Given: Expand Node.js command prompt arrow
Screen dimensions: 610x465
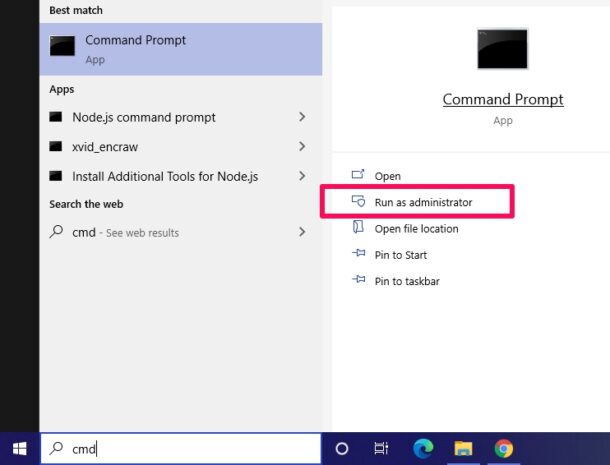Looking at the screenshot, I should (x=302, y=117).
